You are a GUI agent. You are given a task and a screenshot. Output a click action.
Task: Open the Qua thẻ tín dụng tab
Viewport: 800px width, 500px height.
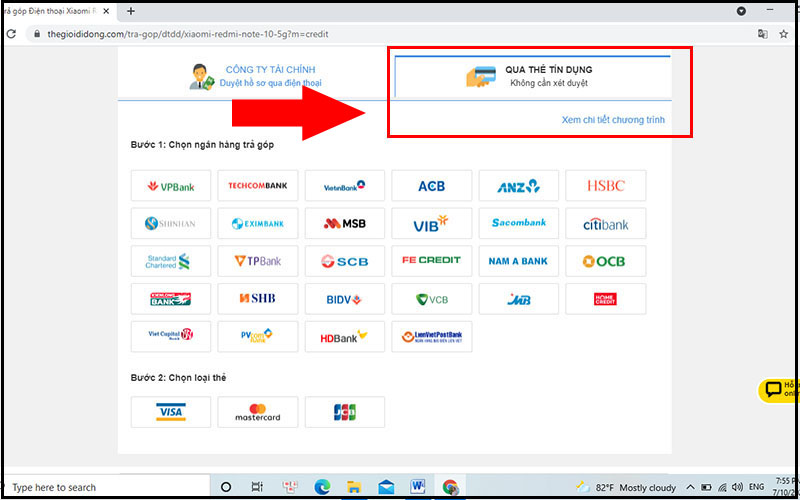[533, 76]
